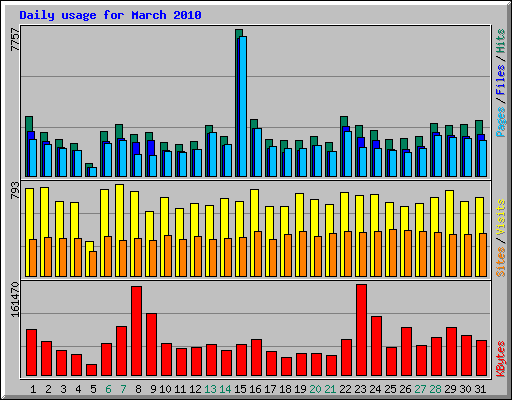Click the day 25 x-axis label
Screen dimensions: 512x400
click(x=390, y=389)
